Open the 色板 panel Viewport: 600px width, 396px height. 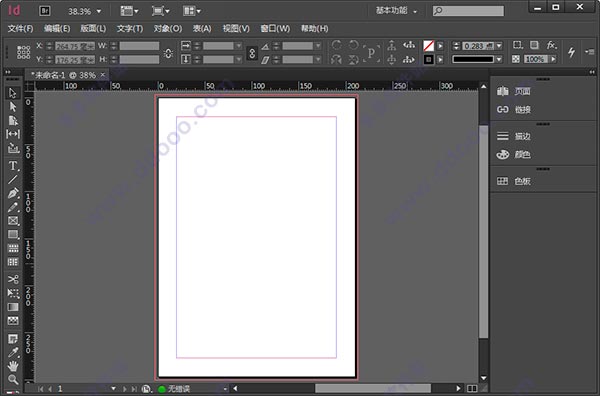pyautogui.click(x=514, y=181)
